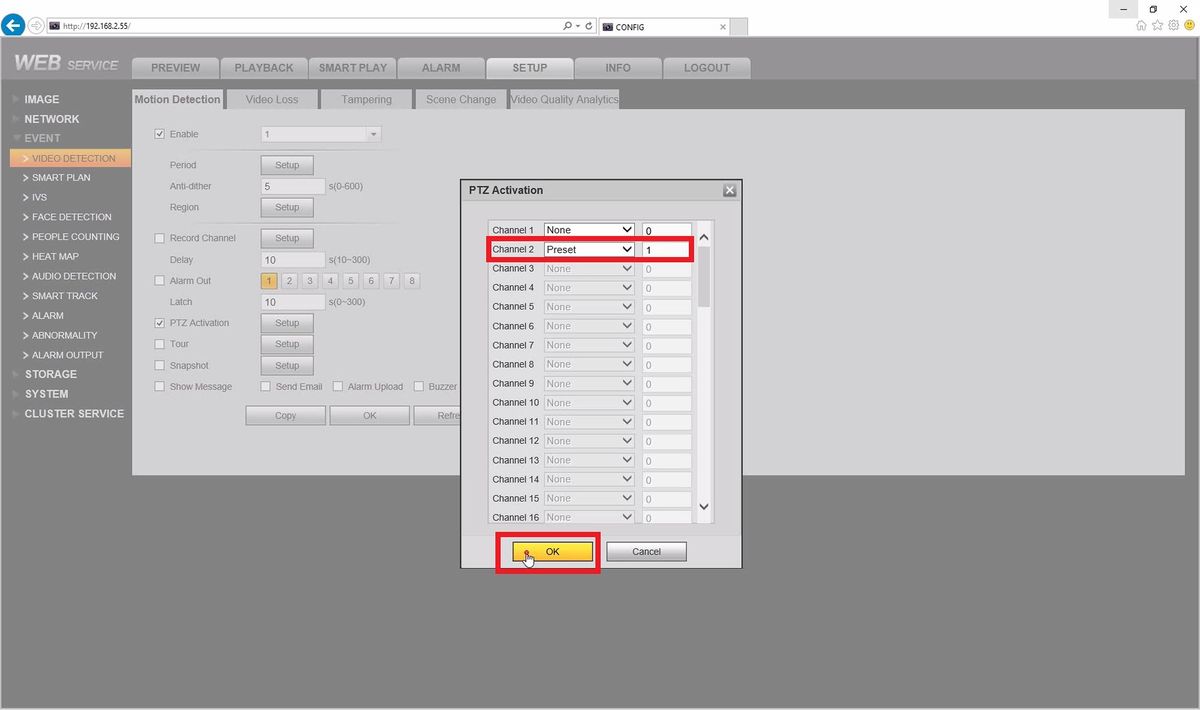Open the Channel 2 Preset dropdown
This screenshot has height=710, width=1200.
coord(589,249)
